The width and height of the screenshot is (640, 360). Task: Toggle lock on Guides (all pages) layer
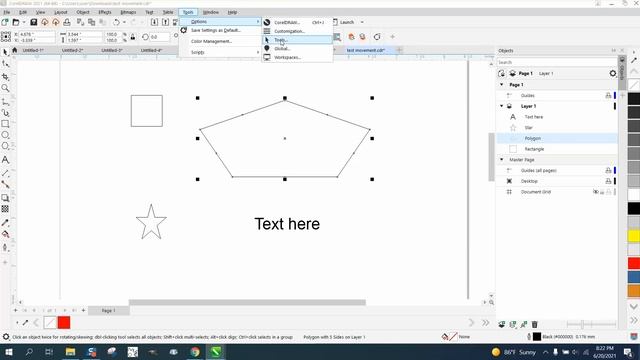(608, 170)
